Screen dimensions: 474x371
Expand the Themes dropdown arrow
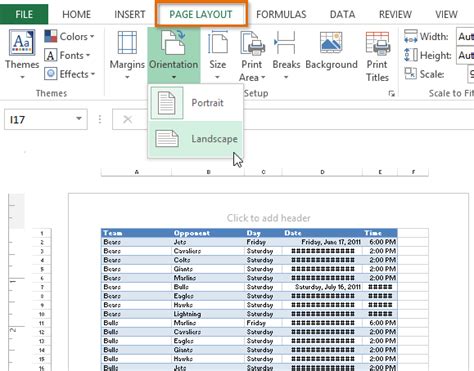coord(22,77)
